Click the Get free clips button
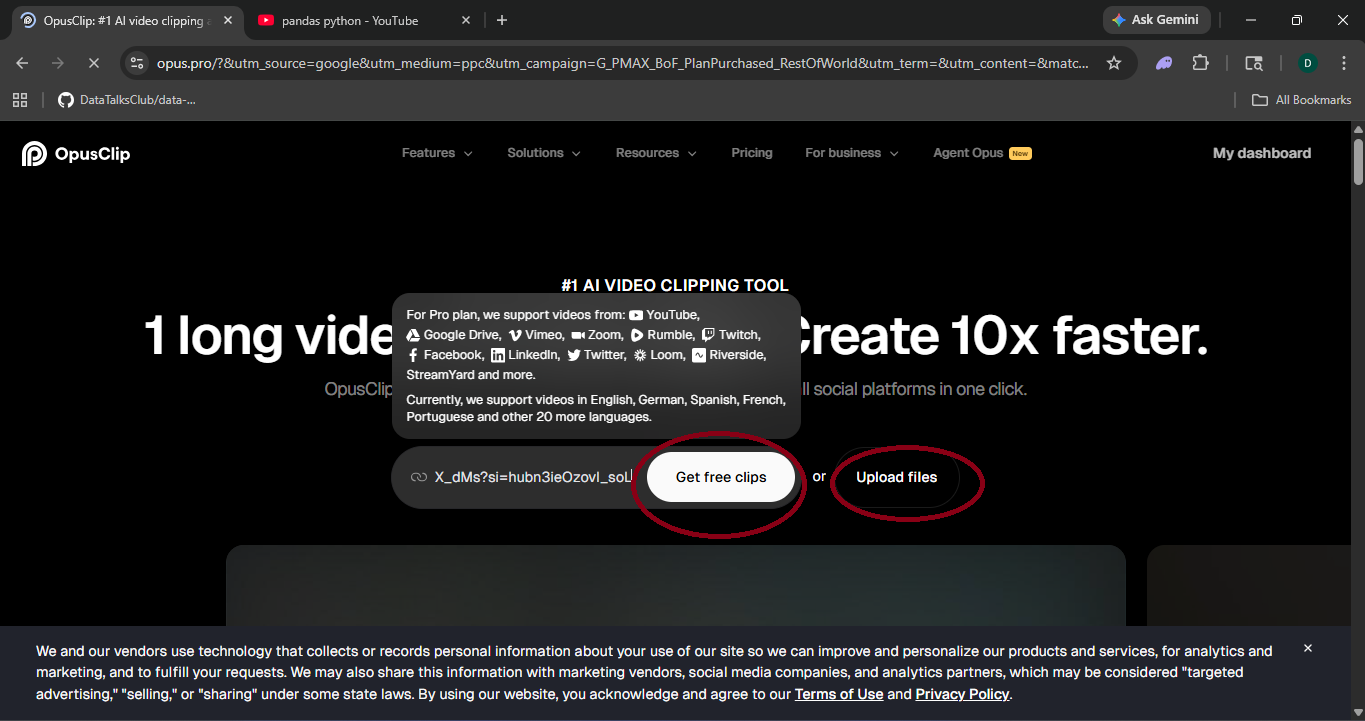The width and height of the screenshot is (1365, 721). [x=721, y=477]
